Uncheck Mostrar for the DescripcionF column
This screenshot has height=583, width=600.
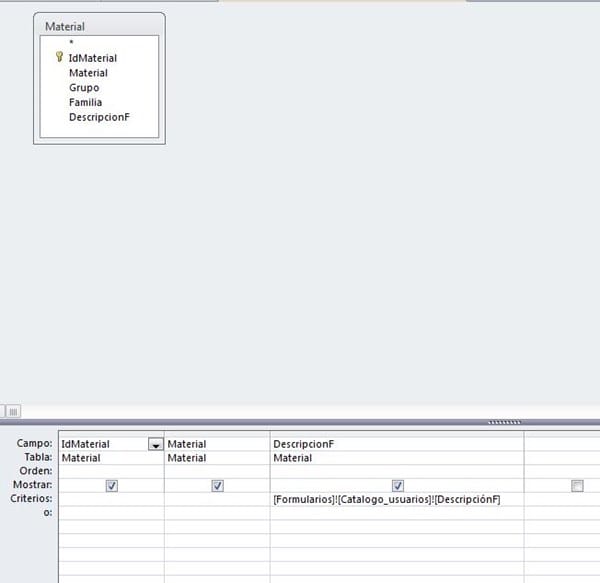point(398,486)
